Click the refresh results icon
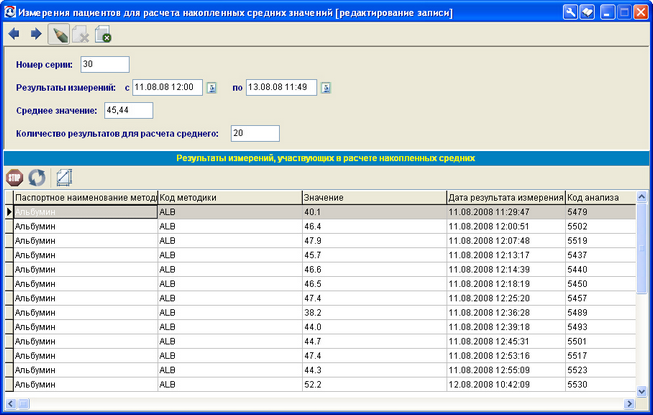Viewport: 653px width, 415px height. pyautogui.click(x=37, y=177)
